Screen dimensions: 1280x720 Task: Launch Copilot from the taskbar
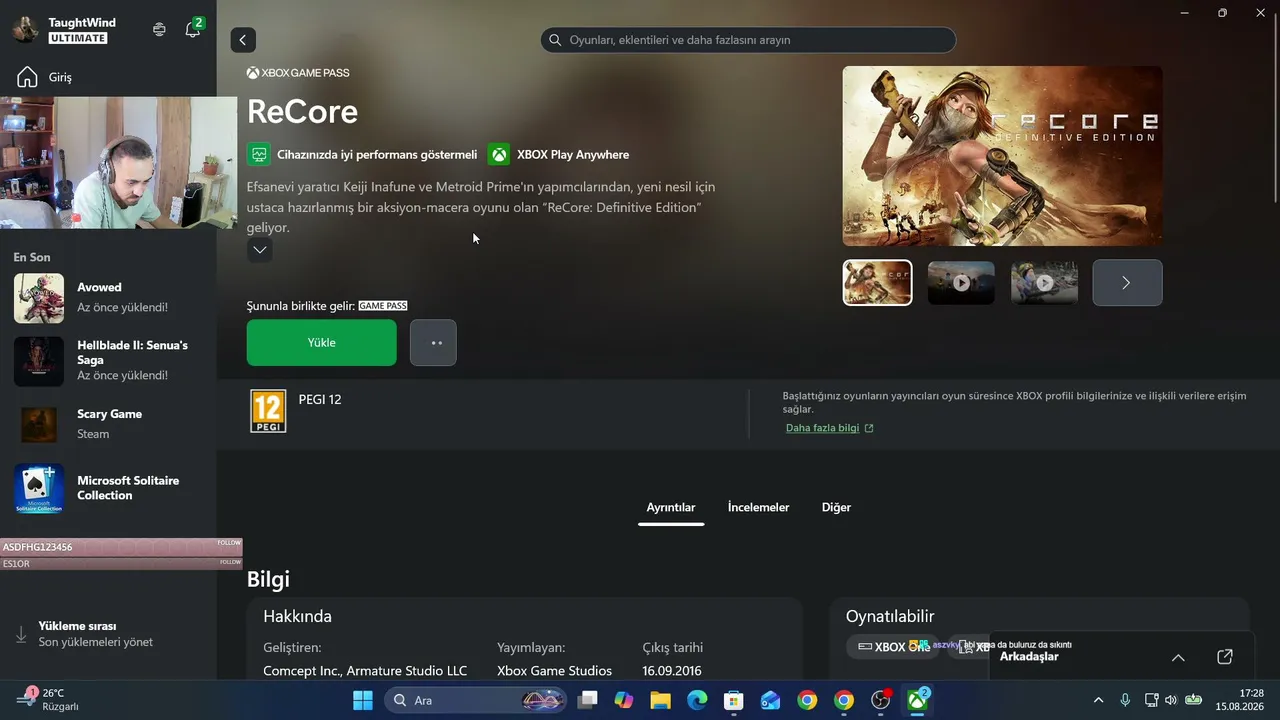624,700
